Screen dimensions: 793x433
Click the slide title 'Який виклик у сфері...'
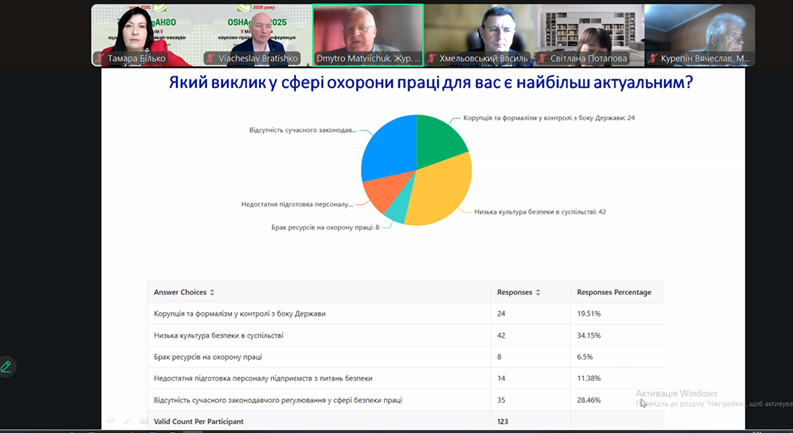(x=431, y=82)
